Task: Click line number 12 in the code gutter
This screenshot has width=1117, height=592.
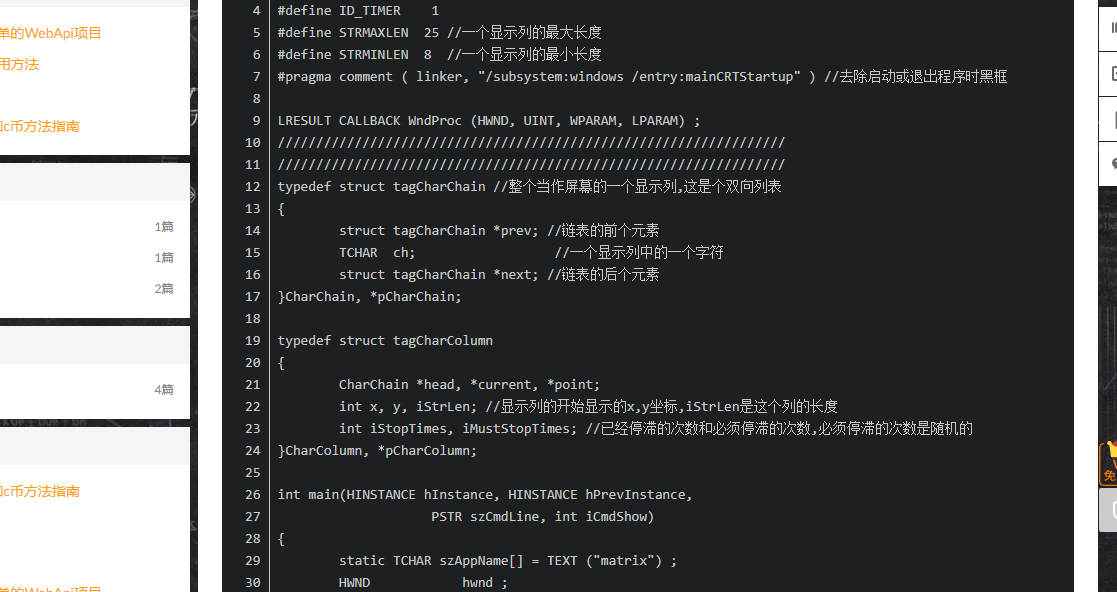Action: pyautogui.click(x=252, y=187)
